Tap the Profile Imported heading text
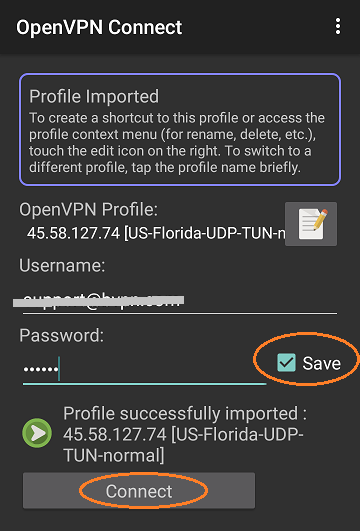The image size is (360, 531). (94, 97)
